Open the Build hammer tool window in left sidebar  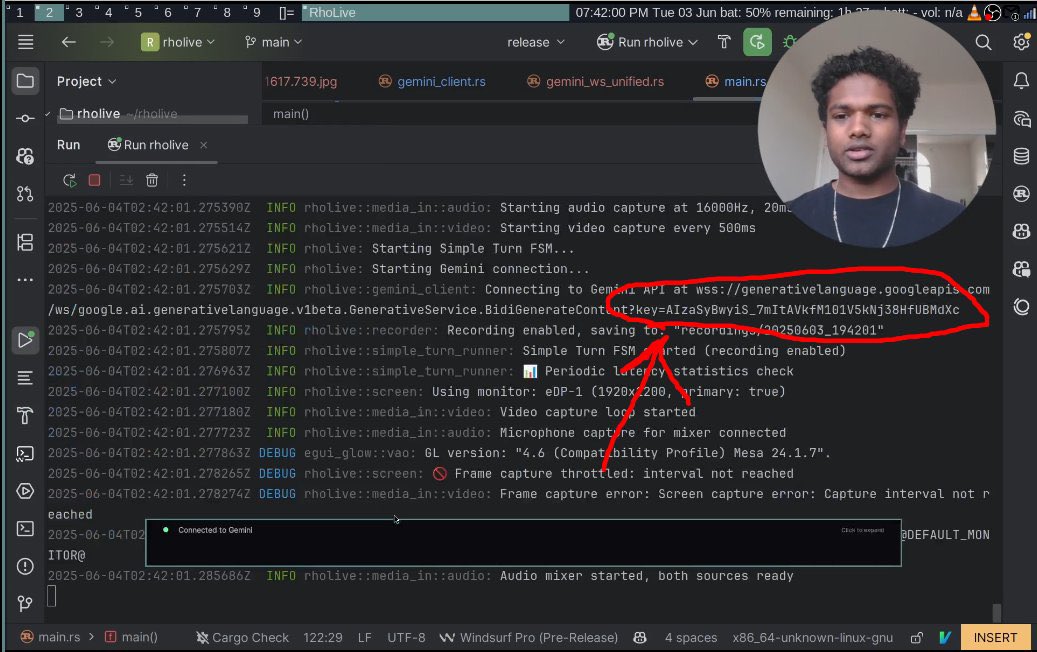(25, 415)
